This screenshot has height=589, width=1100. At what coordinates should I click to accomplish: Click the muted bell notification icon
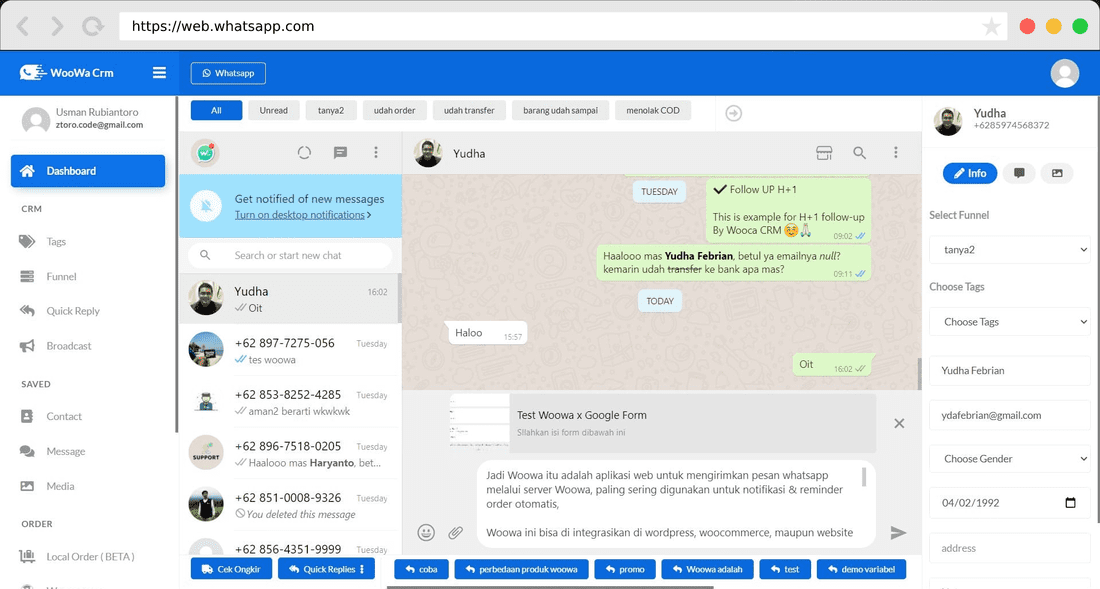pos(206,206)
